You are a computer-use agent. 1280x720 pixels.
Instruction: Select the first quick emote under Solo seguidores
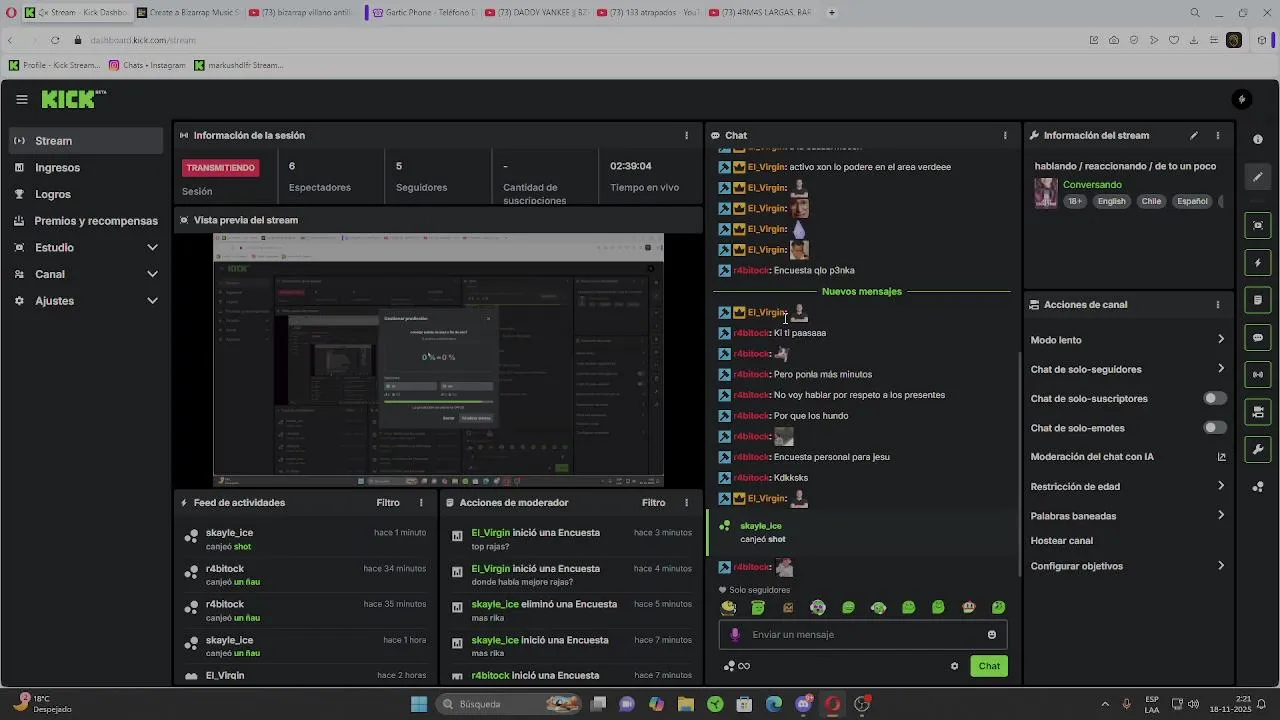pyautogui.click(x=728, y=607)
